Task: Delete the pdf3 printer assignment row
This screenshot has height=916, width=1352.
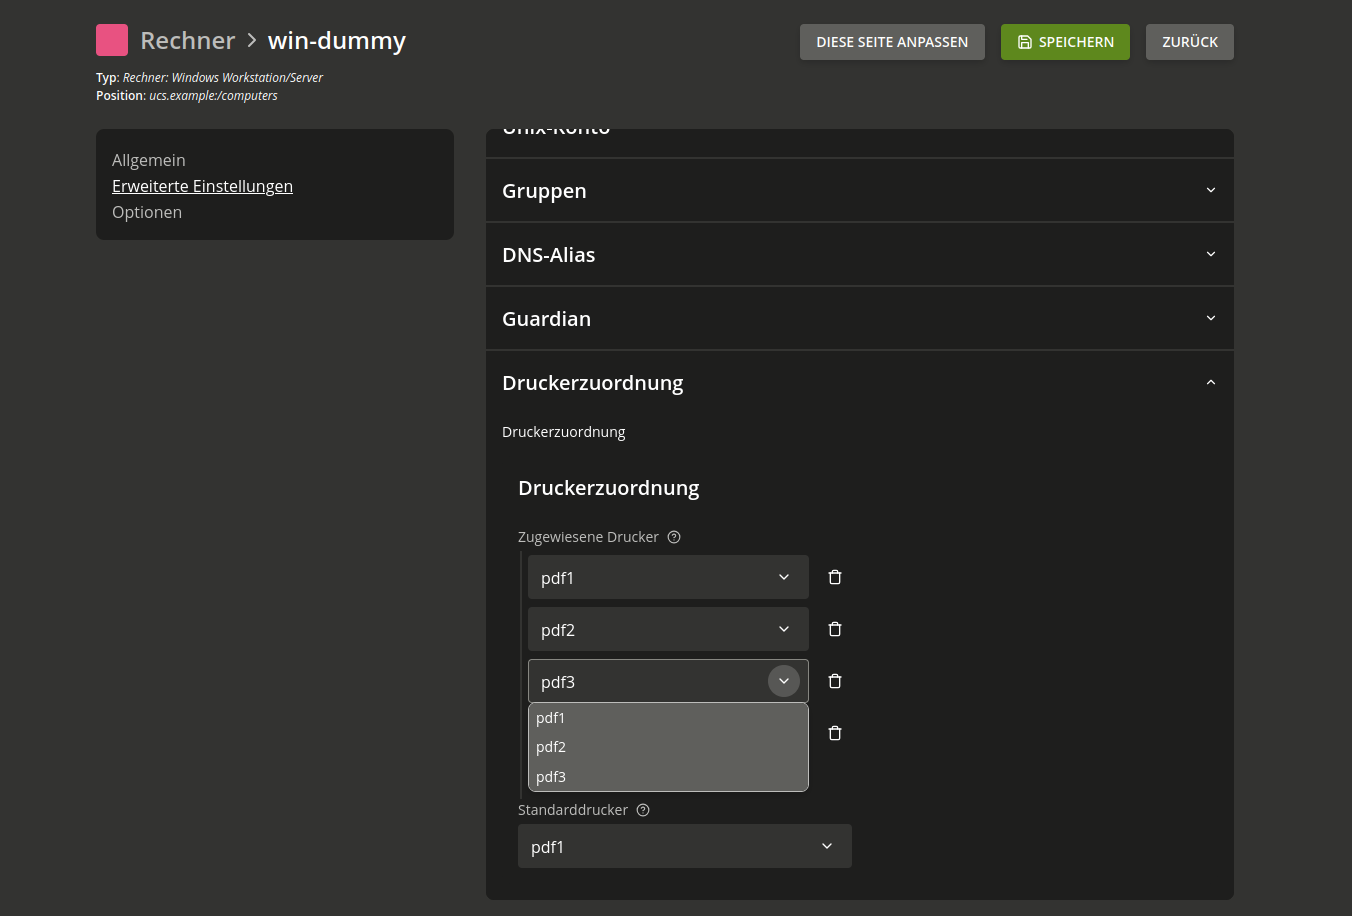Action: coord(835,681)
